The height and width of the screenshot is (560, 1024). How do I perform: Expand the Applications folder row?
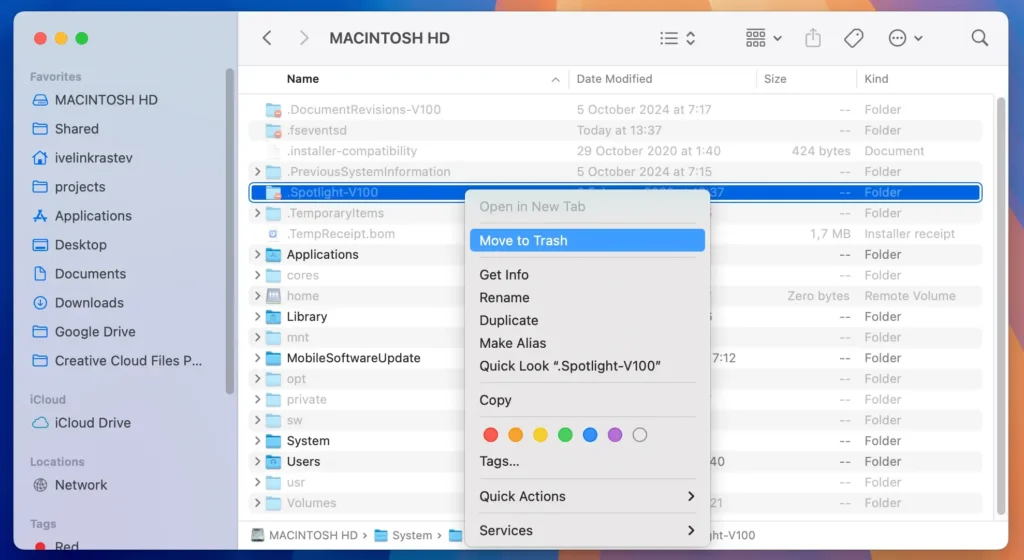[x=257, y=255]
